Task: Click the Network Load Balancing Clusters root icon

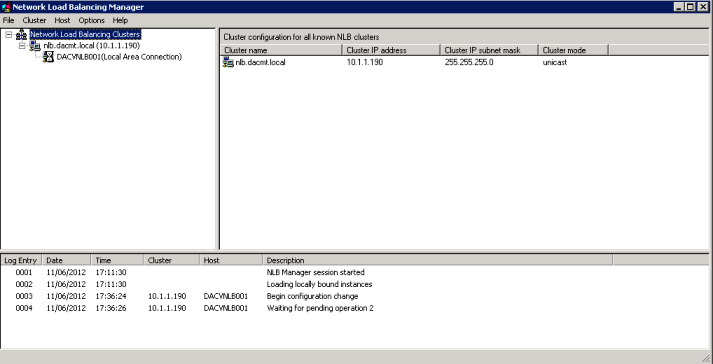Action: (x=21, y=35)
